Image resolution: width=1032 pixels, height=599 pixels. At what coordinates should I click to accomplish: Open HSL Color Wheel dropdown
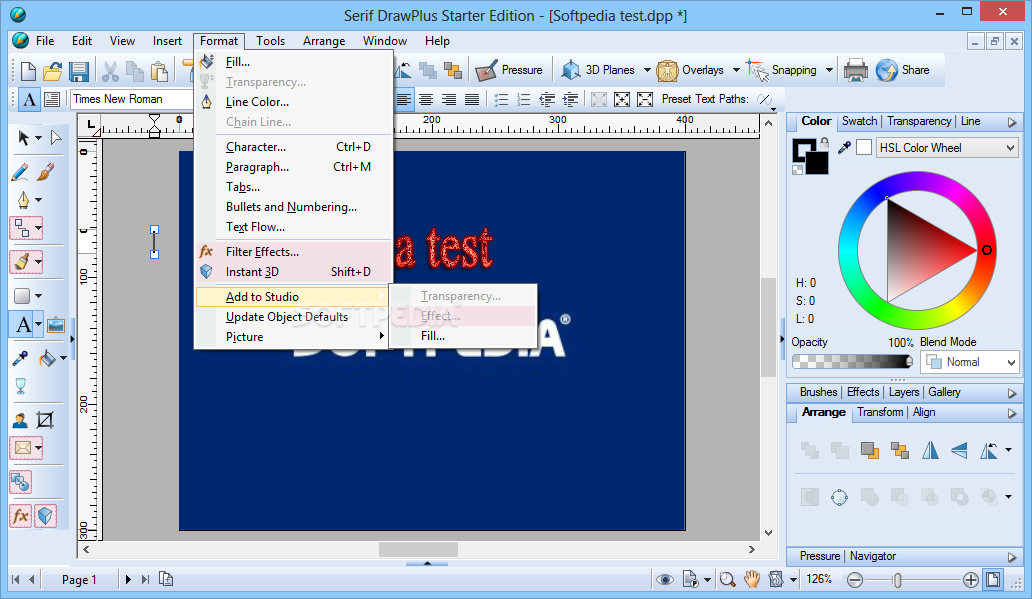click(x=947, y=147)
